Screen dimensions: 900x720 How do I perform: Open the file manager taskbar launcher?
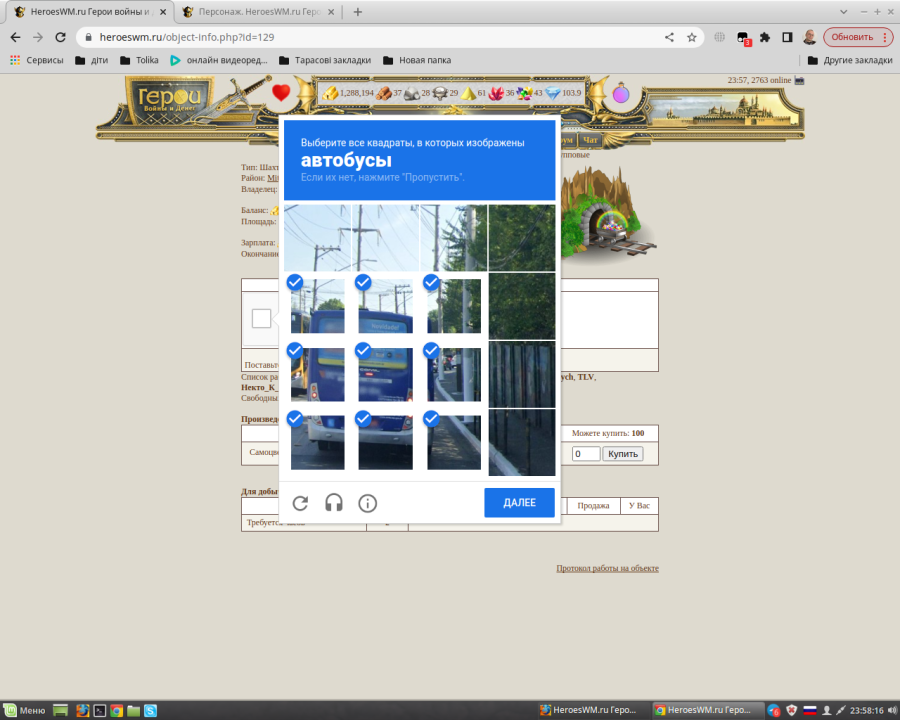coord(133,710)
